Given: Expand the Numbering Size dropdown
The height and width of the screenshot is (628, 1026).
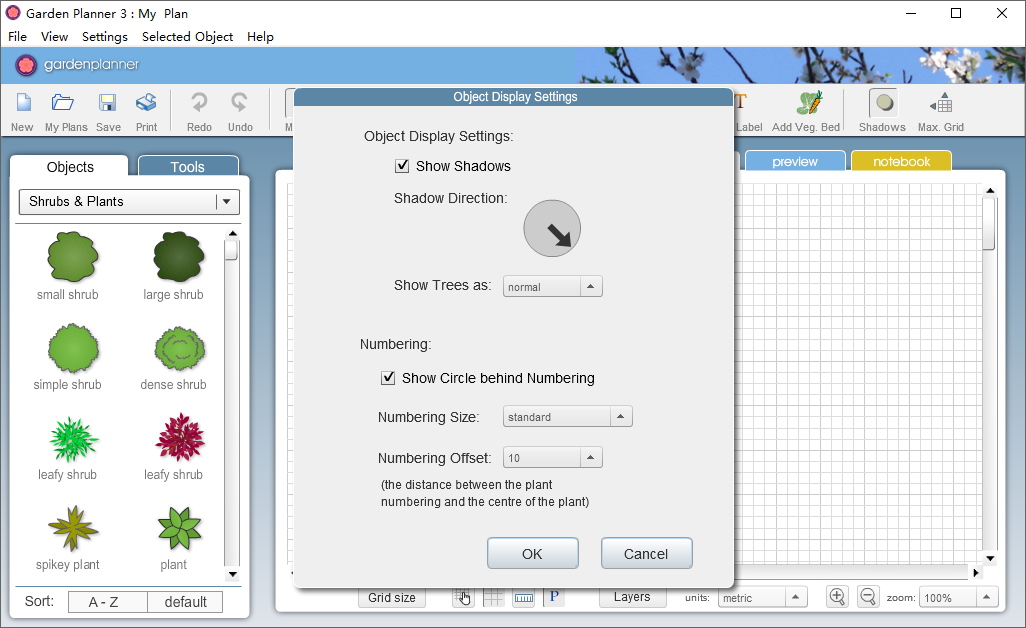Looking at the screenshot, I should 567,417.
